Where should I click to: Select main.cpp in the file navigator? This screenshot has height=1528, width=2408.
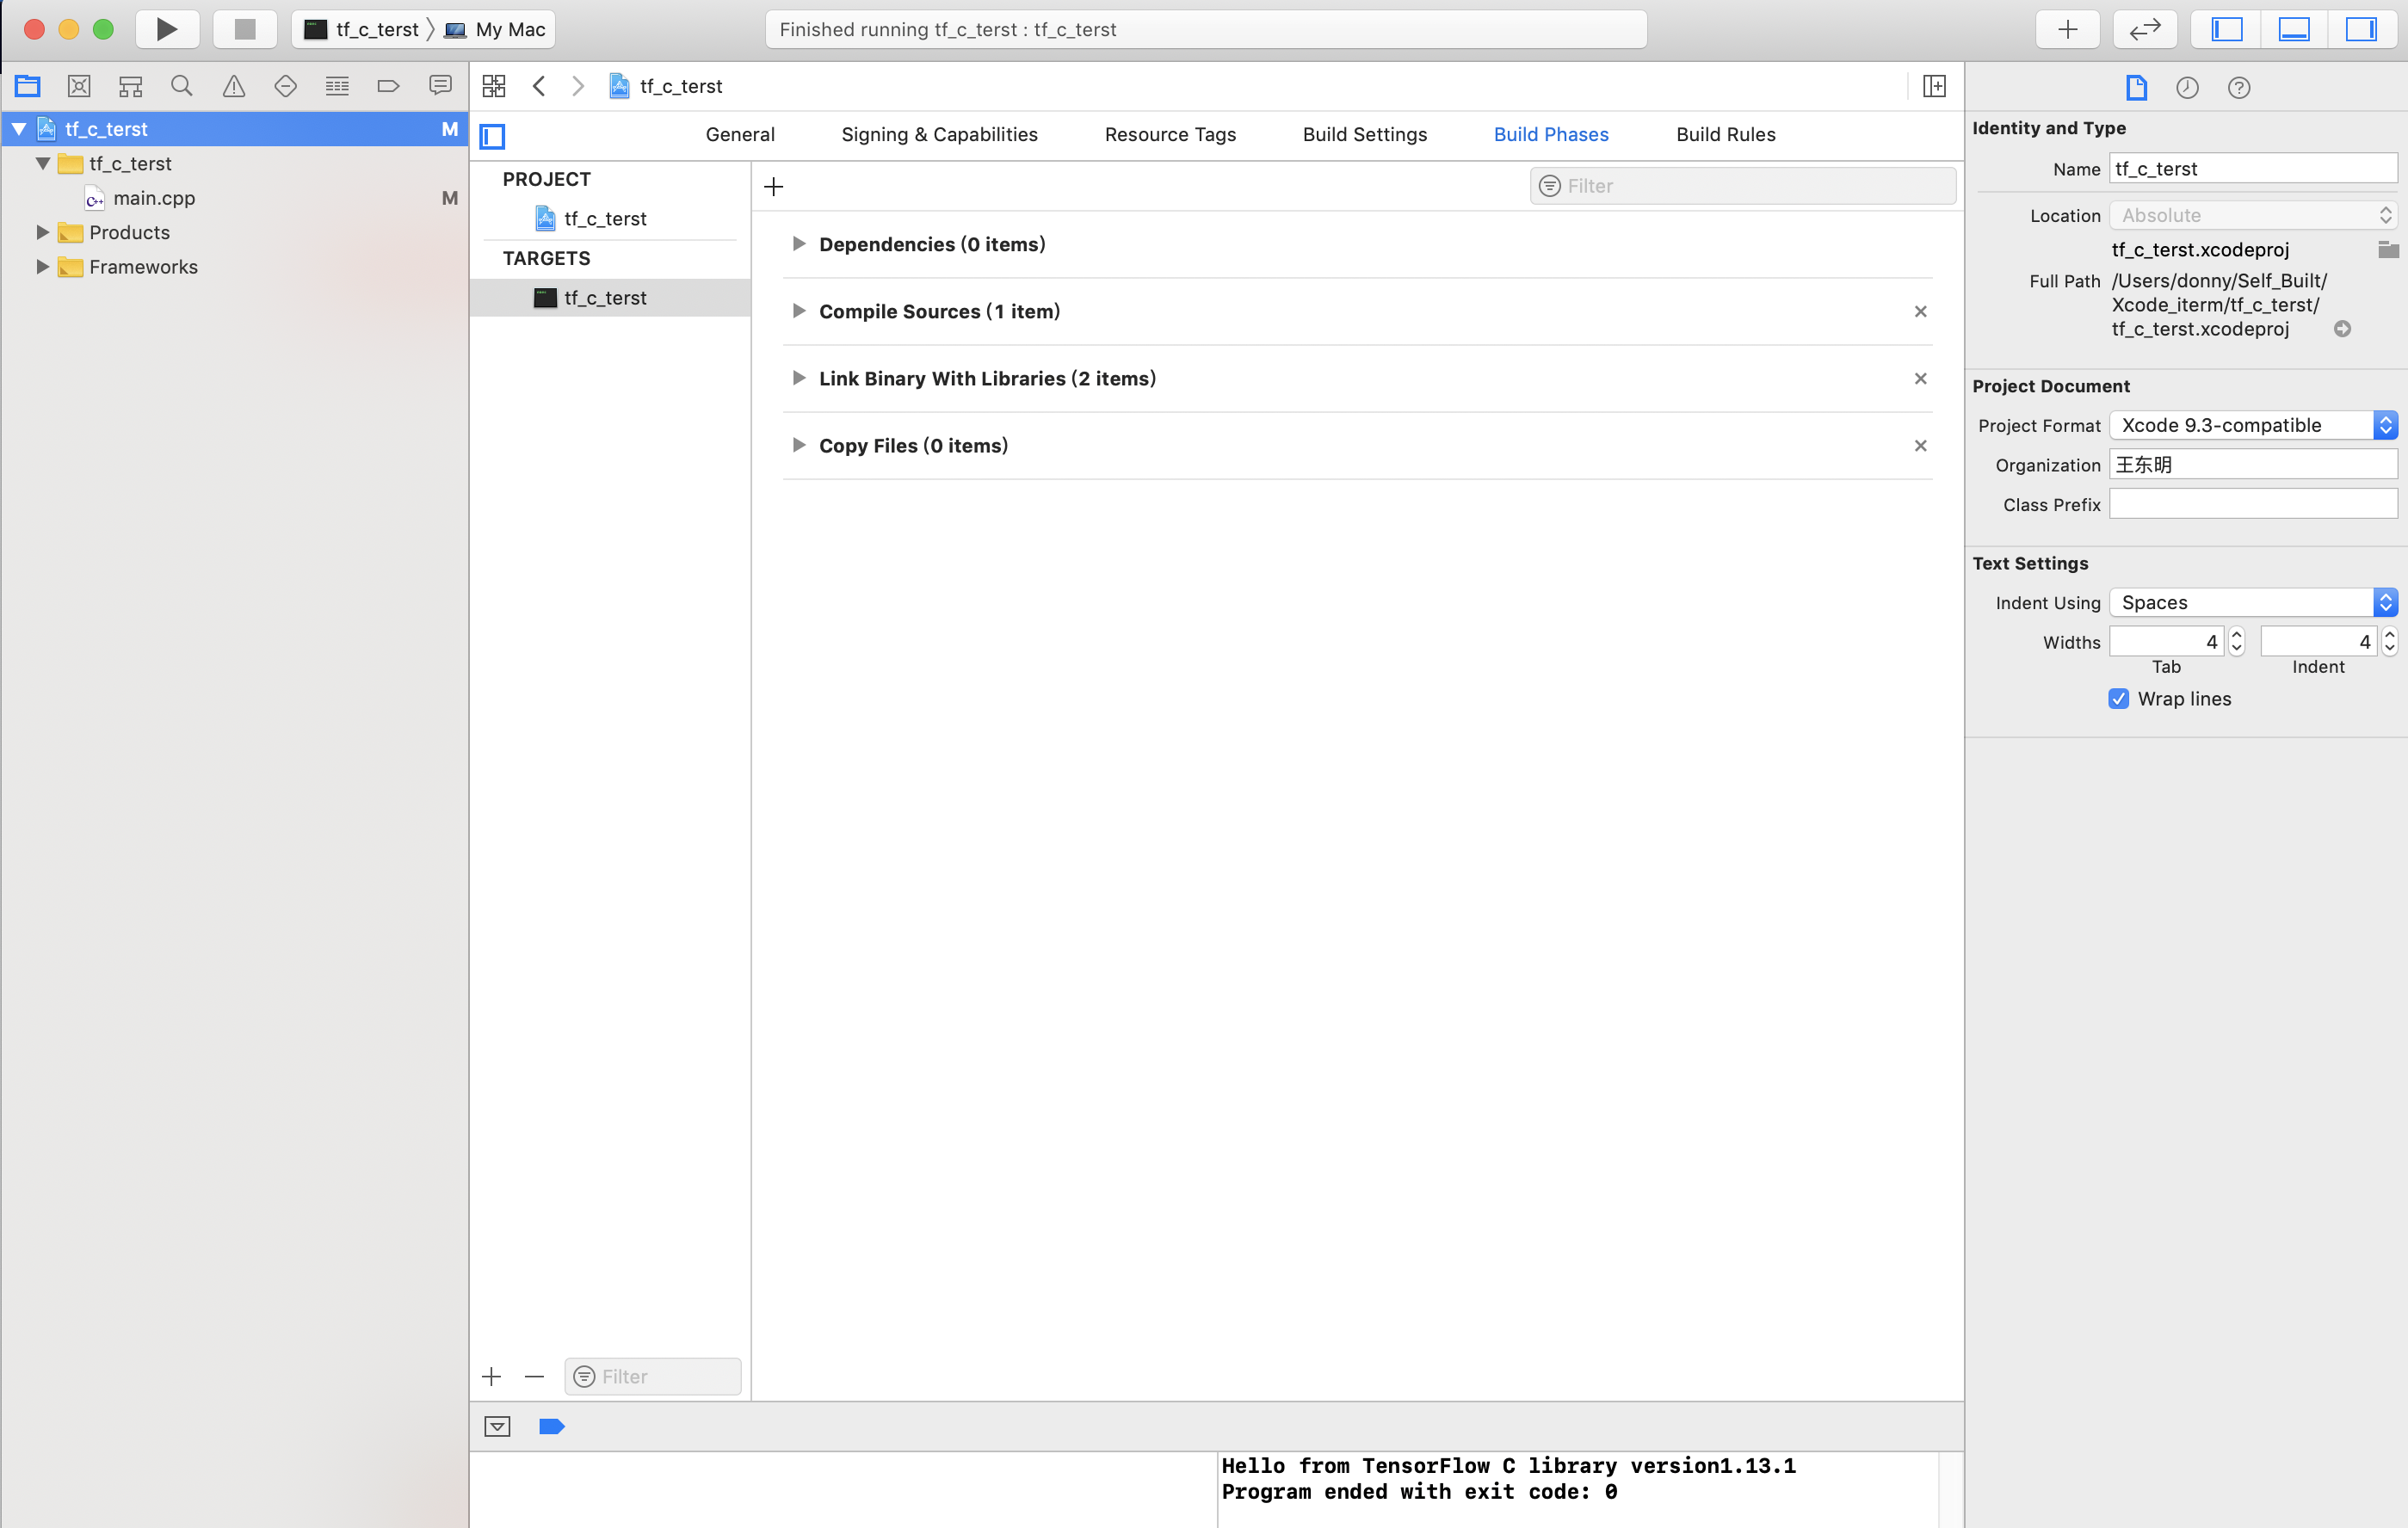(154, 198)
